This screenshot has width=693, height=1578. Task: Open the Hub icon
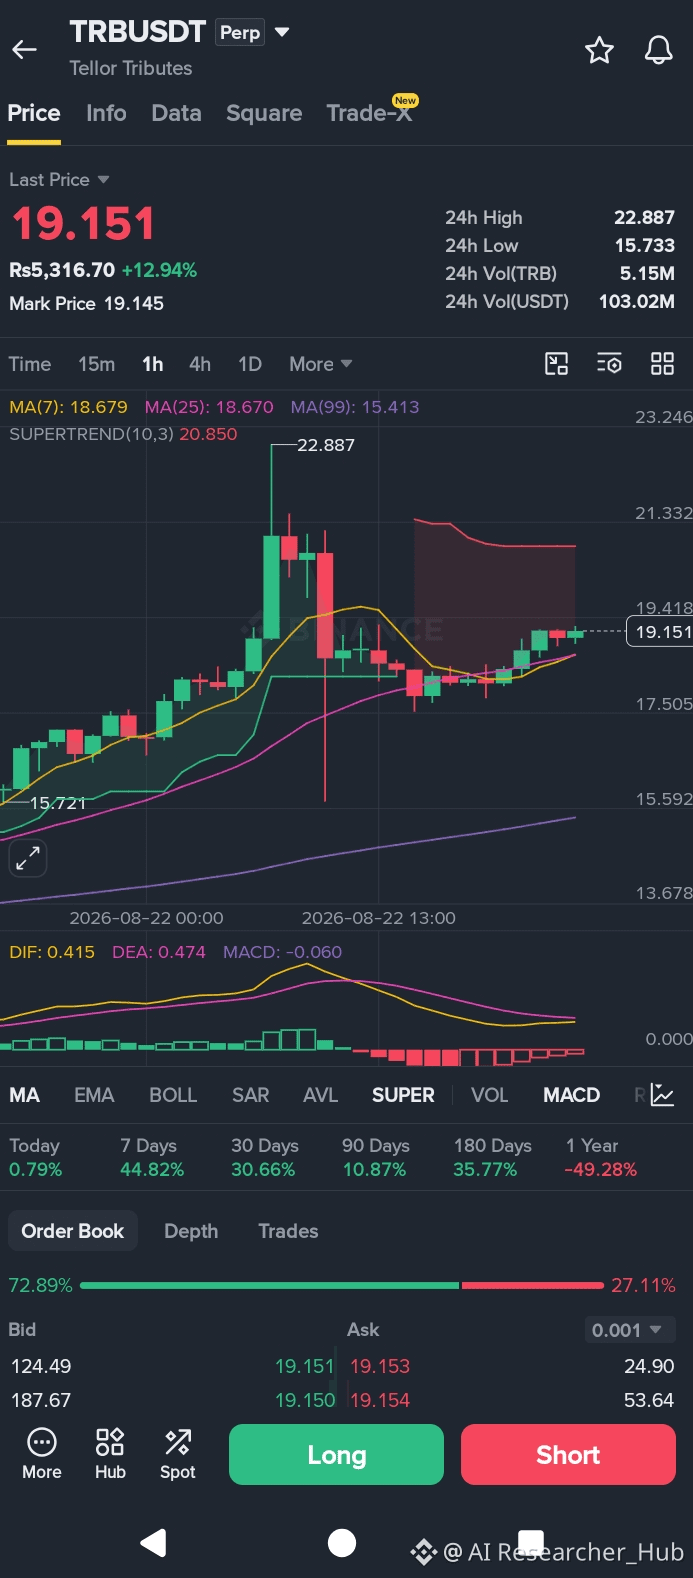[110, 1454]
